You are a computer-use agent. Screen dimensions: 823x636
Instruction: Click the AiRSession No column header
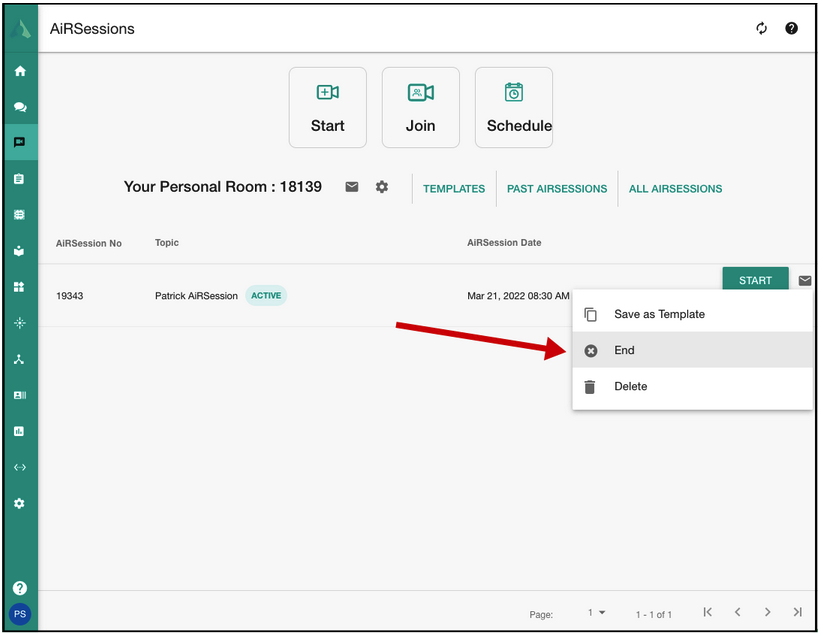tap(89, 243)
